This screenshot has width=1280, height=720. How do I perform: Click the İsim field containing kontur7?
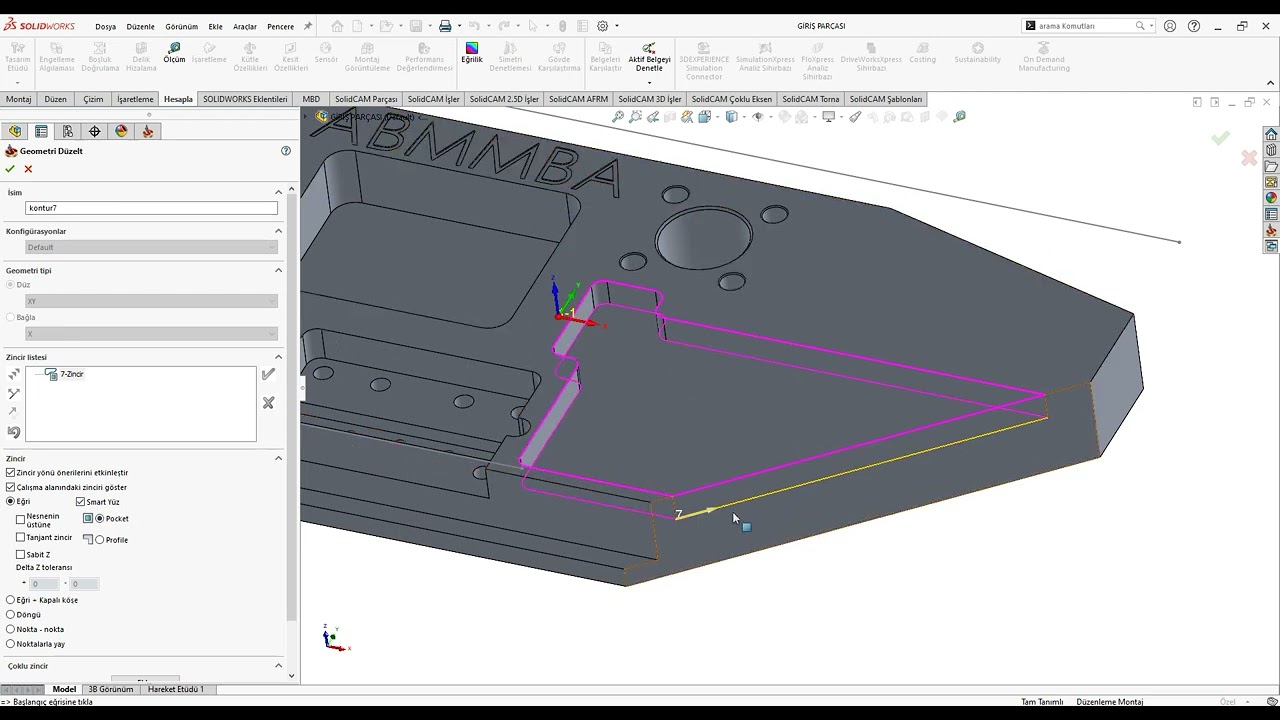[x=151, y=208]
